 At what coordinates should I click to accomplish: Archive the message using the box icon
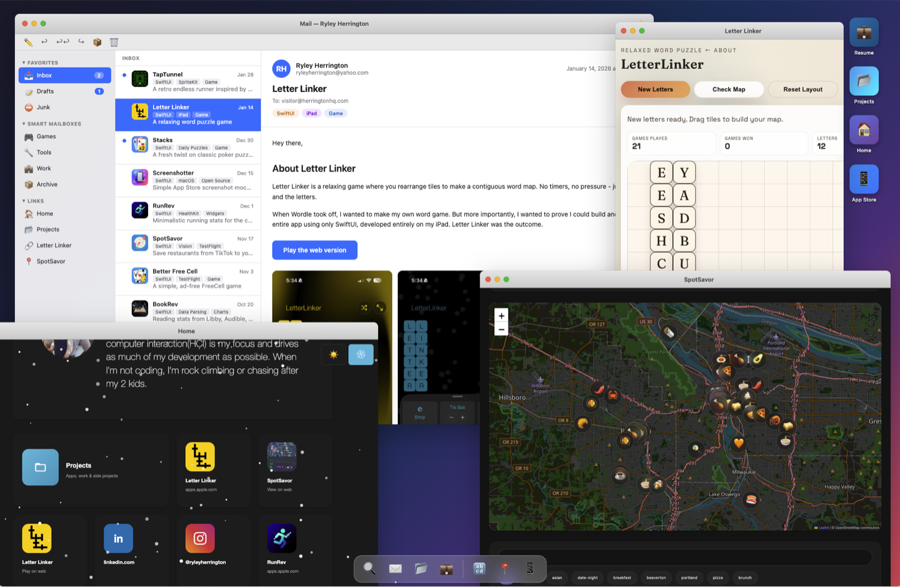tap(97, 42)
